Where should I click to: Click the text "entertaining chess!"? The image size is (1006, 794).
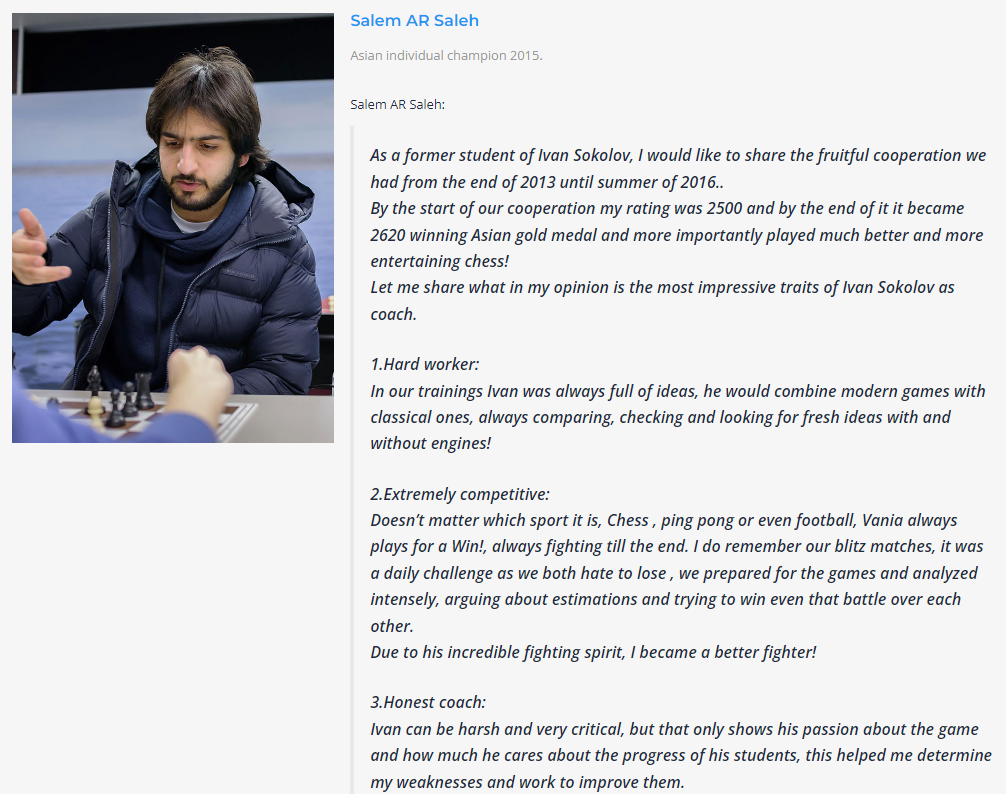(439, 261)
